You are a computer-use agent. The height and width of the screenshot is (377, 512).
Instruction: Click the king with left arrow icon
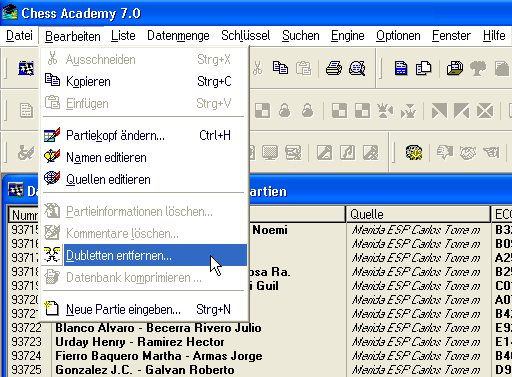(385, 111)
